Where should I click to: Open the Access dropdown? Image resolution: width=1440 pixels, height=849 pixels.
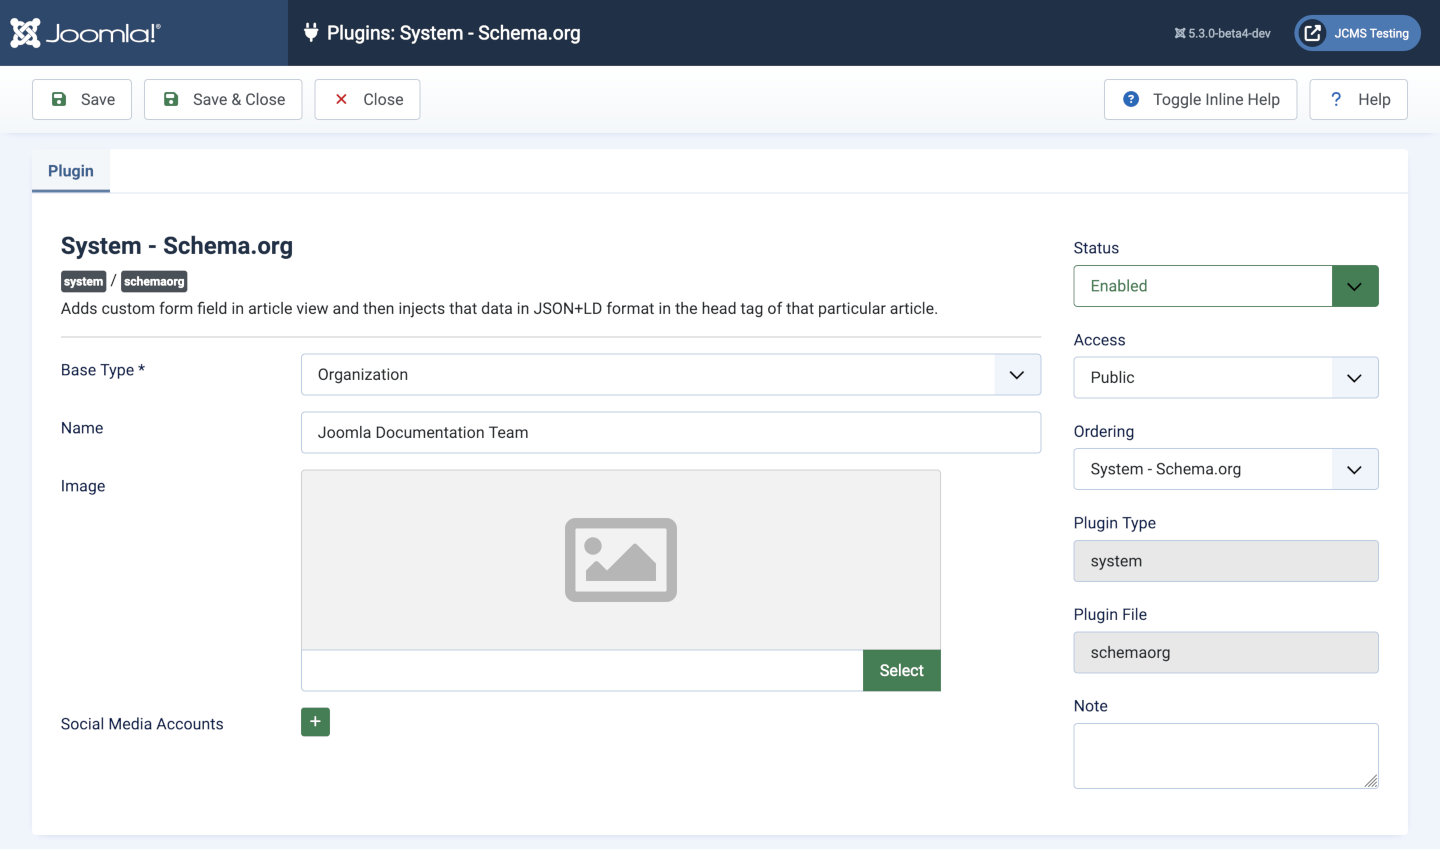coord(1226,377)
